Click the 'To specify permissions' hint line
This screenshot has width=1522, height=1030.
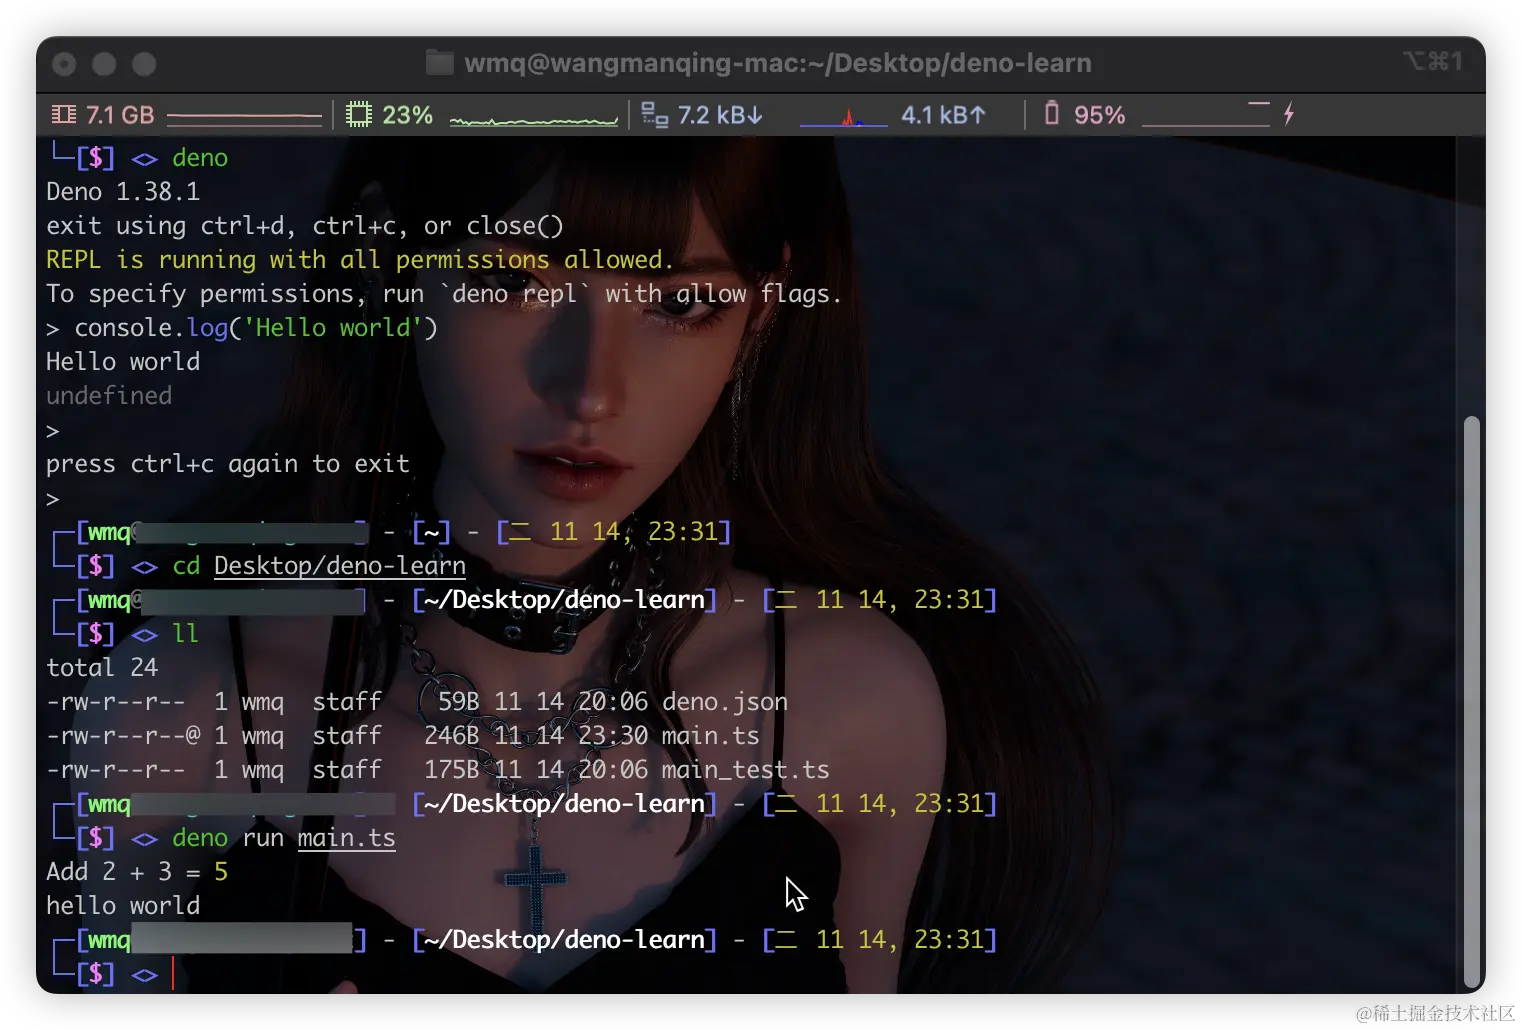point(444,294)
